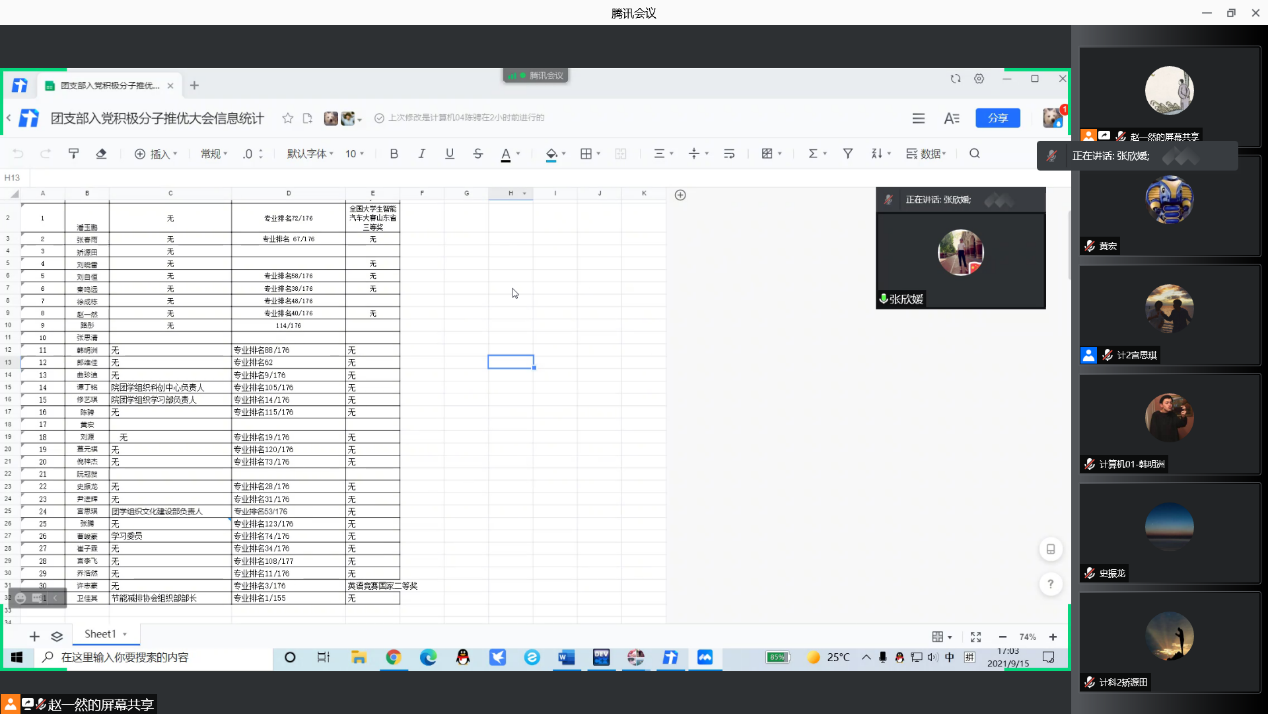This screenshot has height=714, width=1268.
Task: Toggle strikethrough formatting
Action: pyautogui.click(x=477, y=154)
